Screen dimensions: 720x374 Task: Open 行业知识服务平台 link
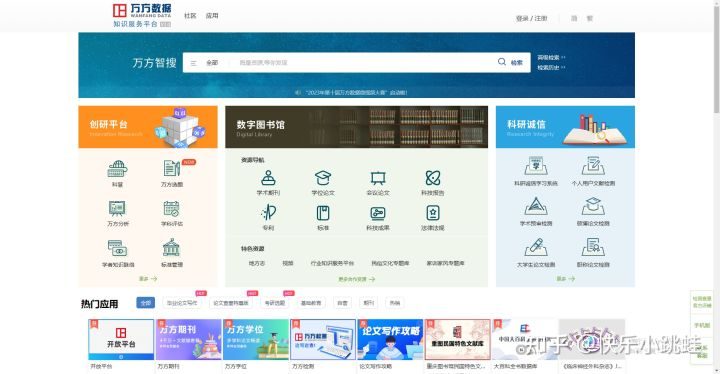[x=332, y=263]
